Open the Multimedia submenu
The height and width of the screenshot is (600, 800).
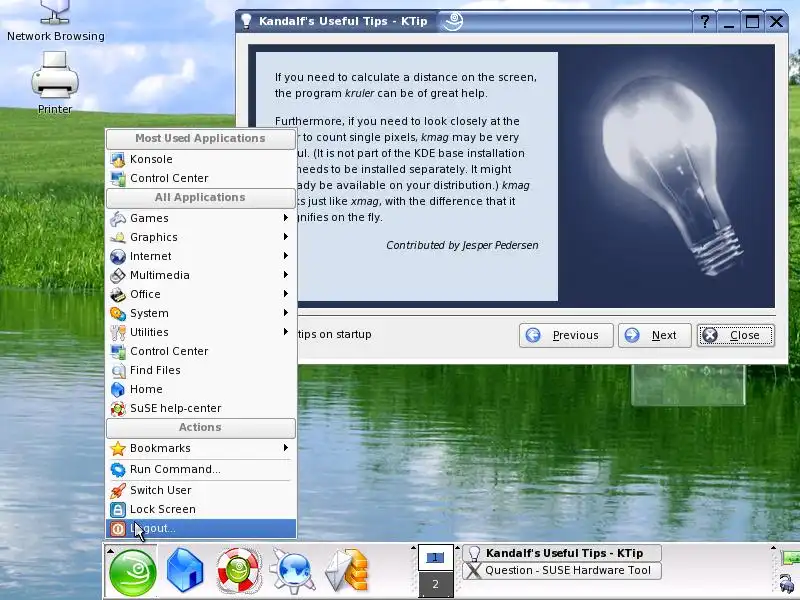click(201, 275)
